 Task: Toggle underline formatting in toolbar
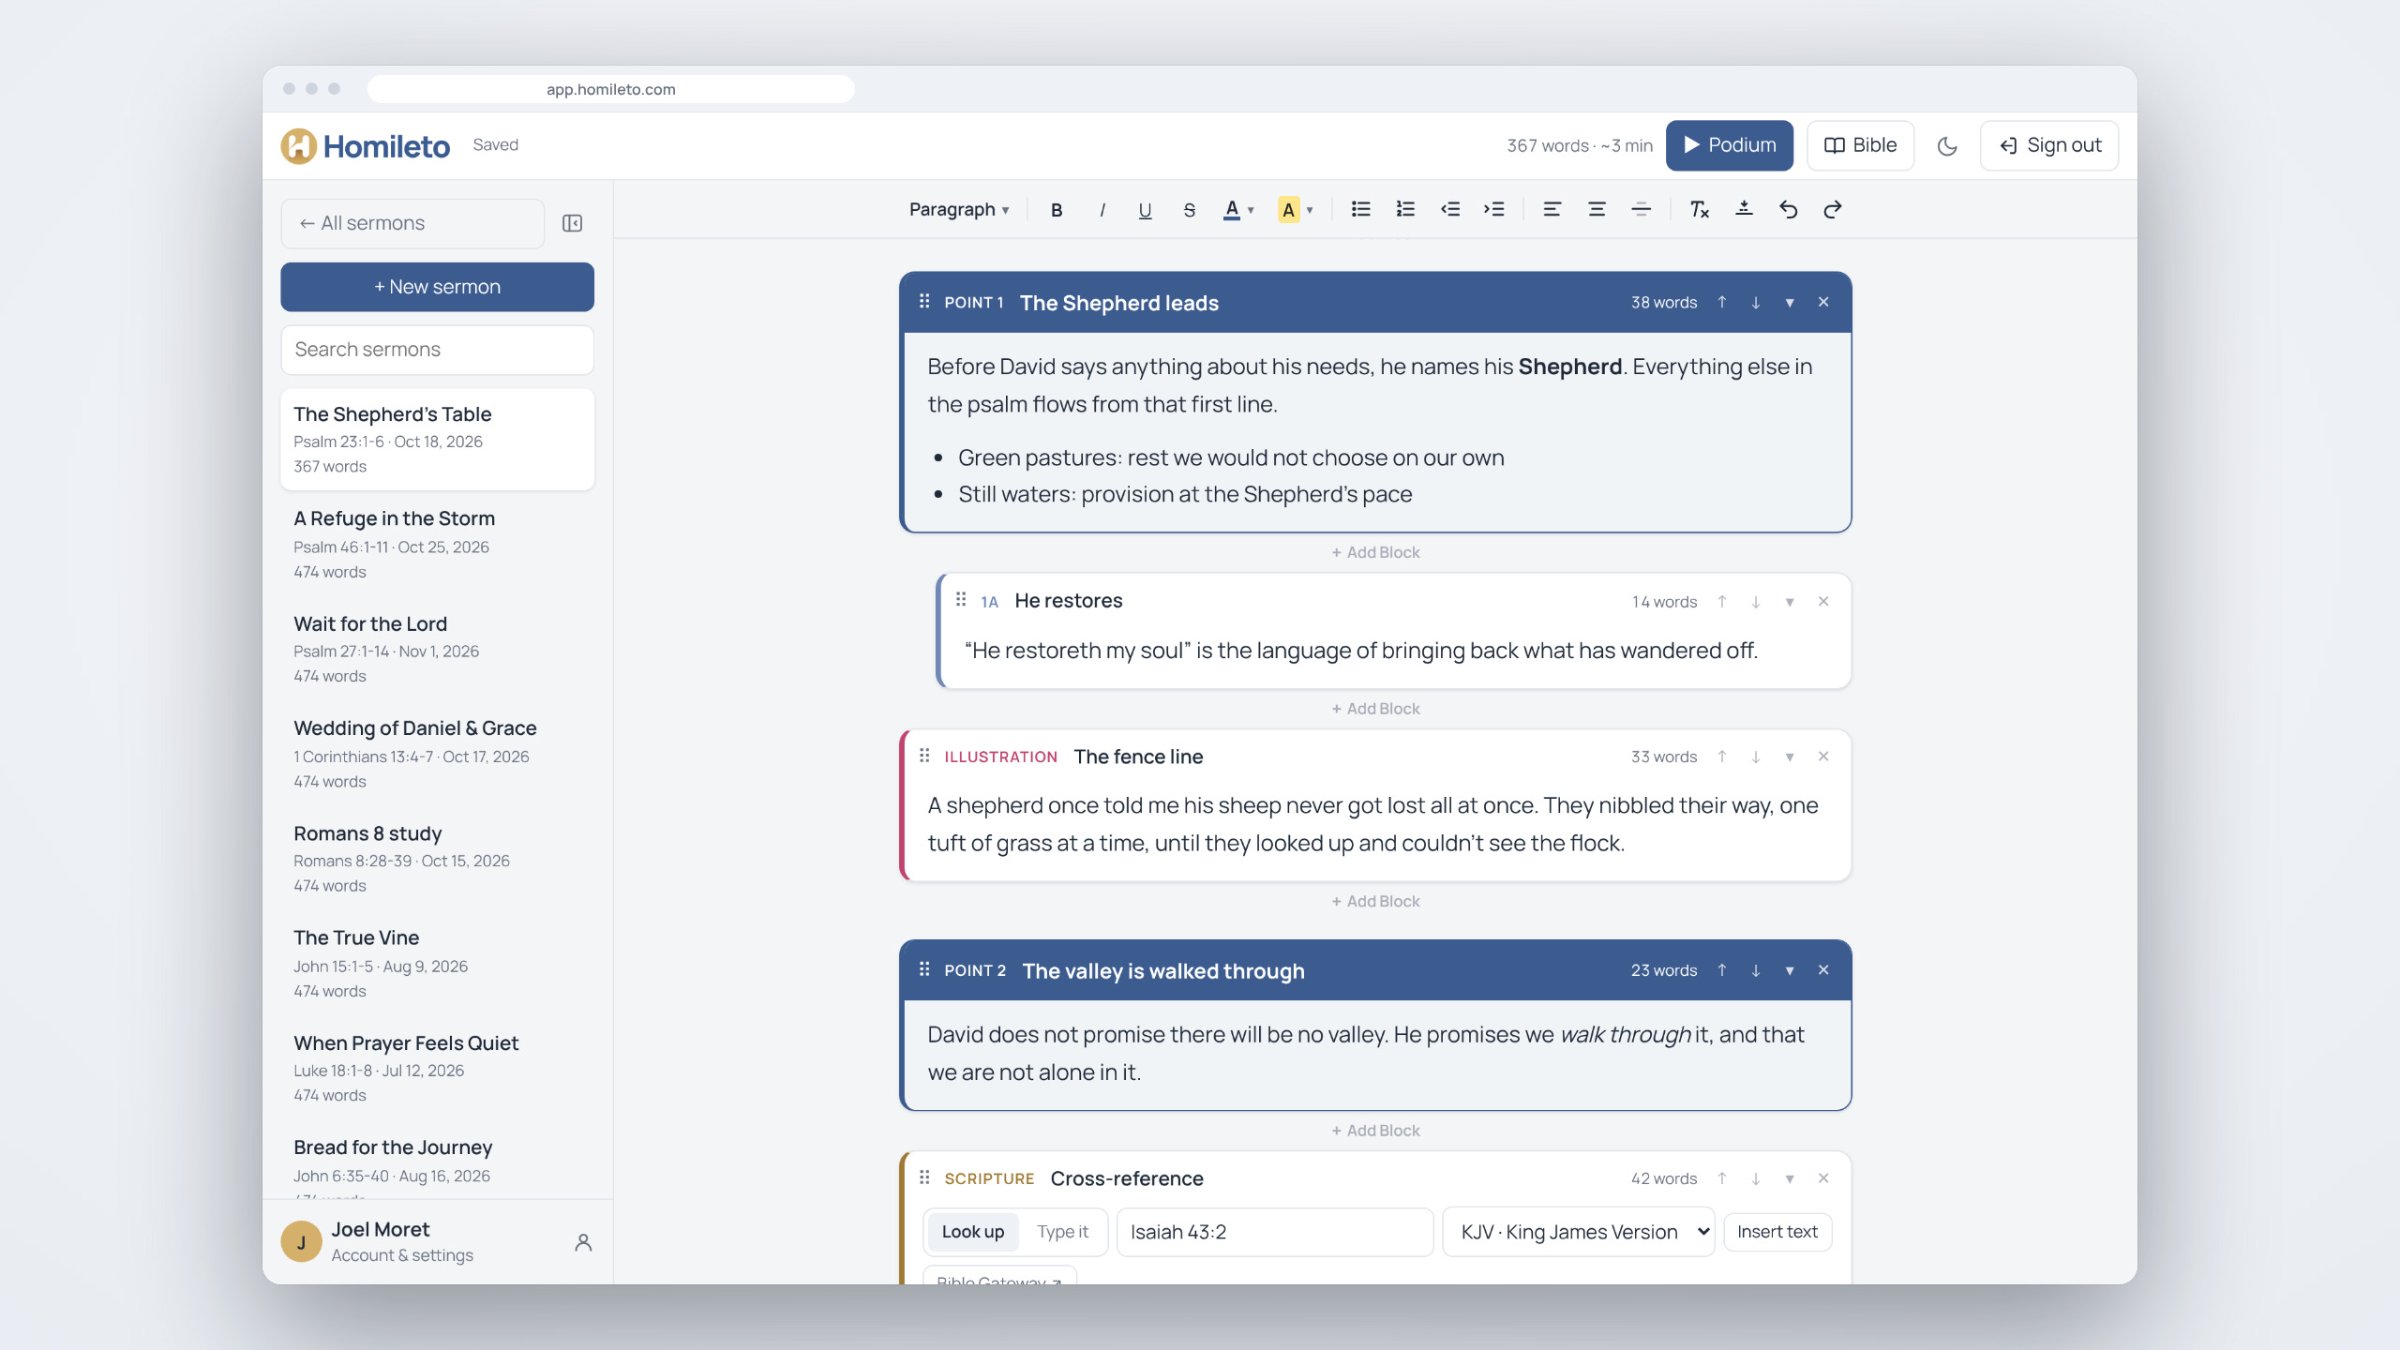click(x=1145, y=210)
